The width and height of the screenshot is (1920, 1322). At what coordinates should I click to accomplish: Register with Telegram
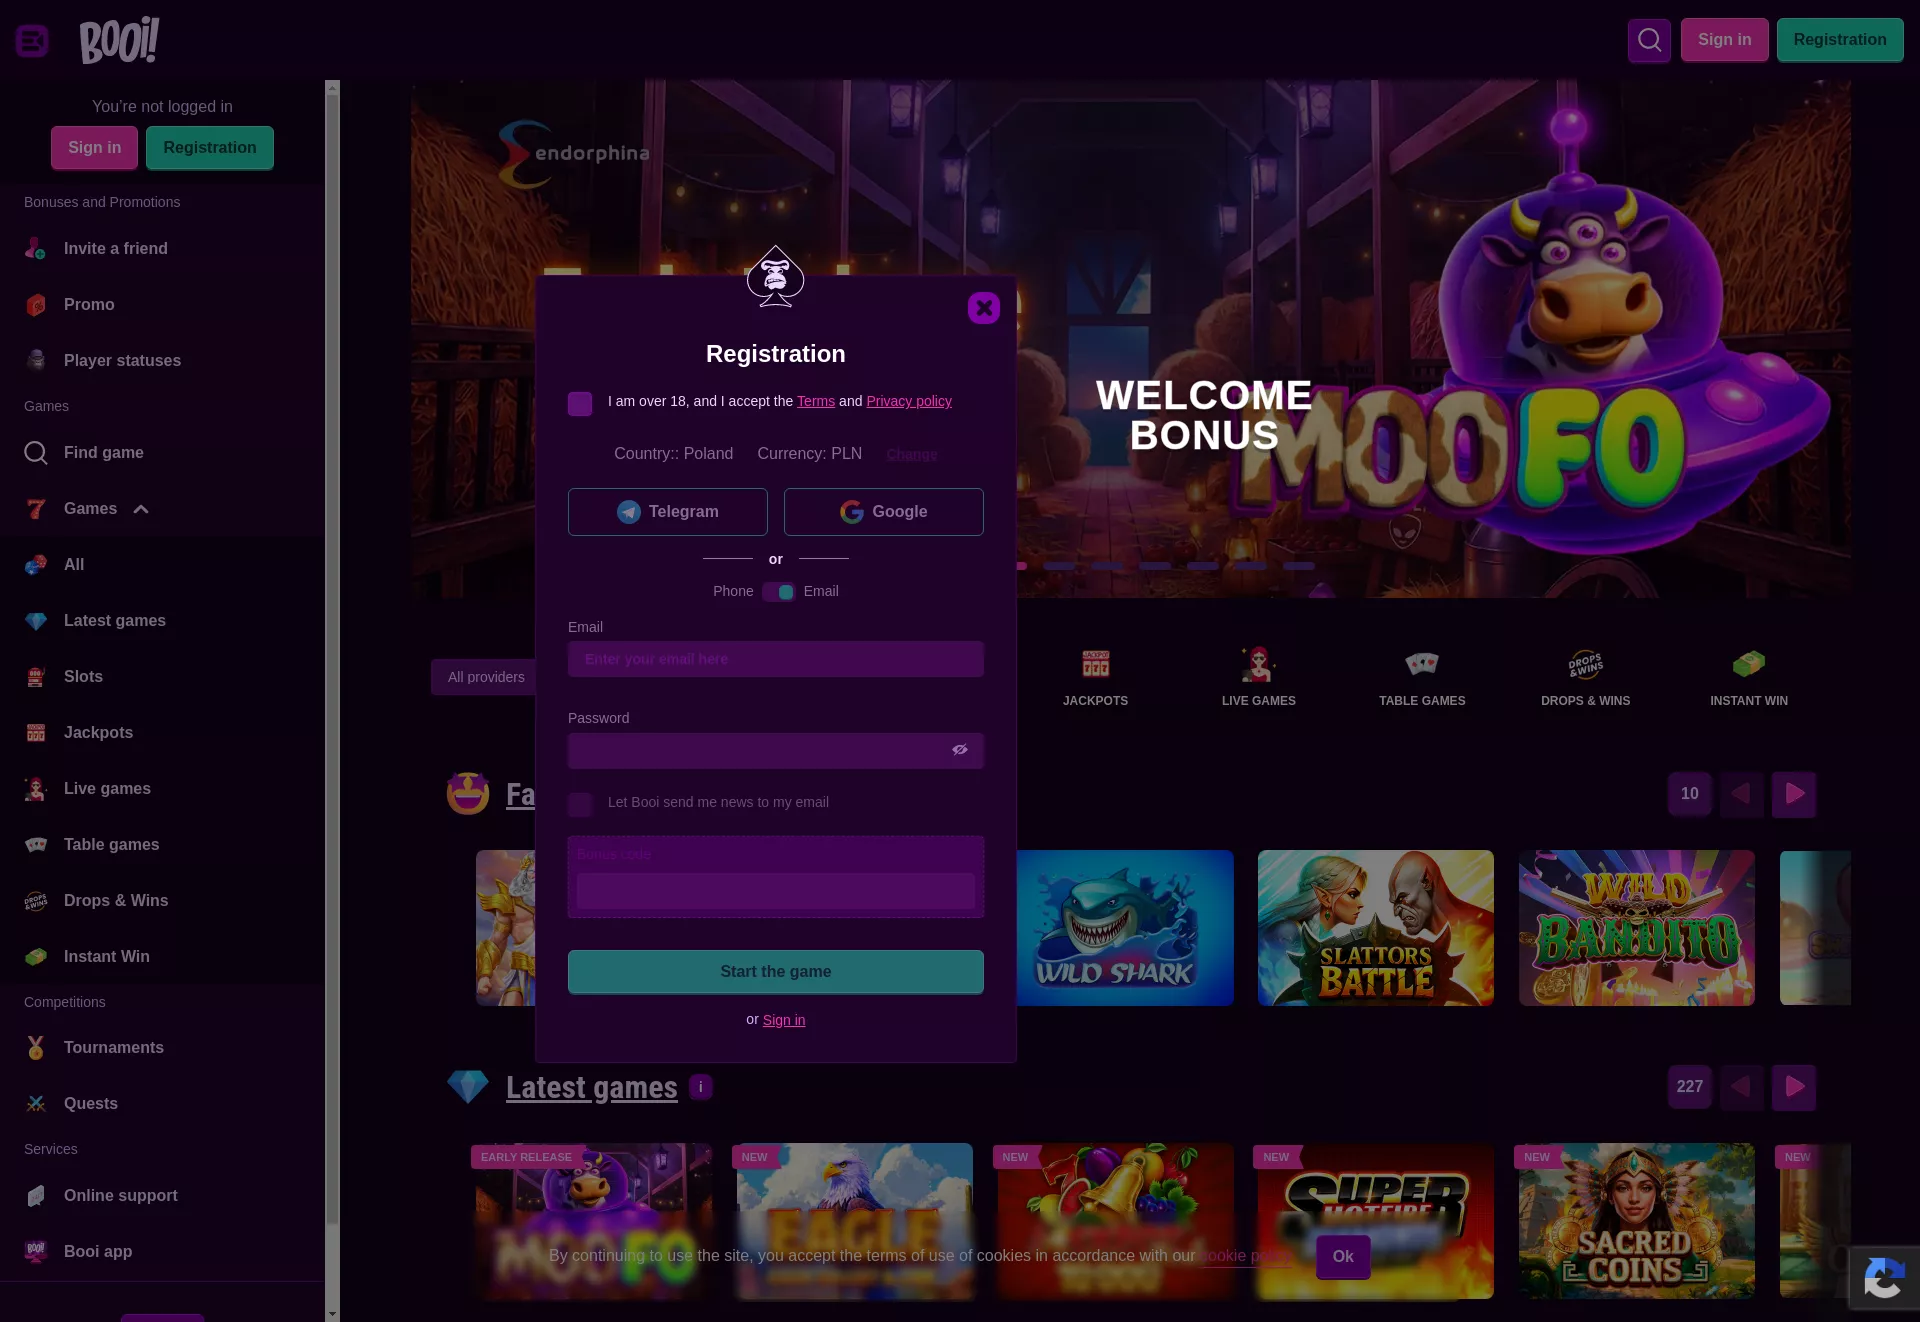[668, 512]
